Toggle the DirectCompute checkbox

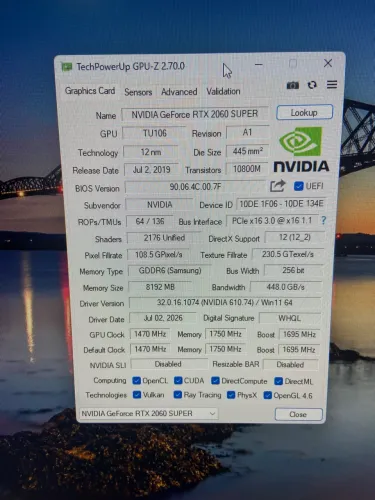tap(215, 381)
